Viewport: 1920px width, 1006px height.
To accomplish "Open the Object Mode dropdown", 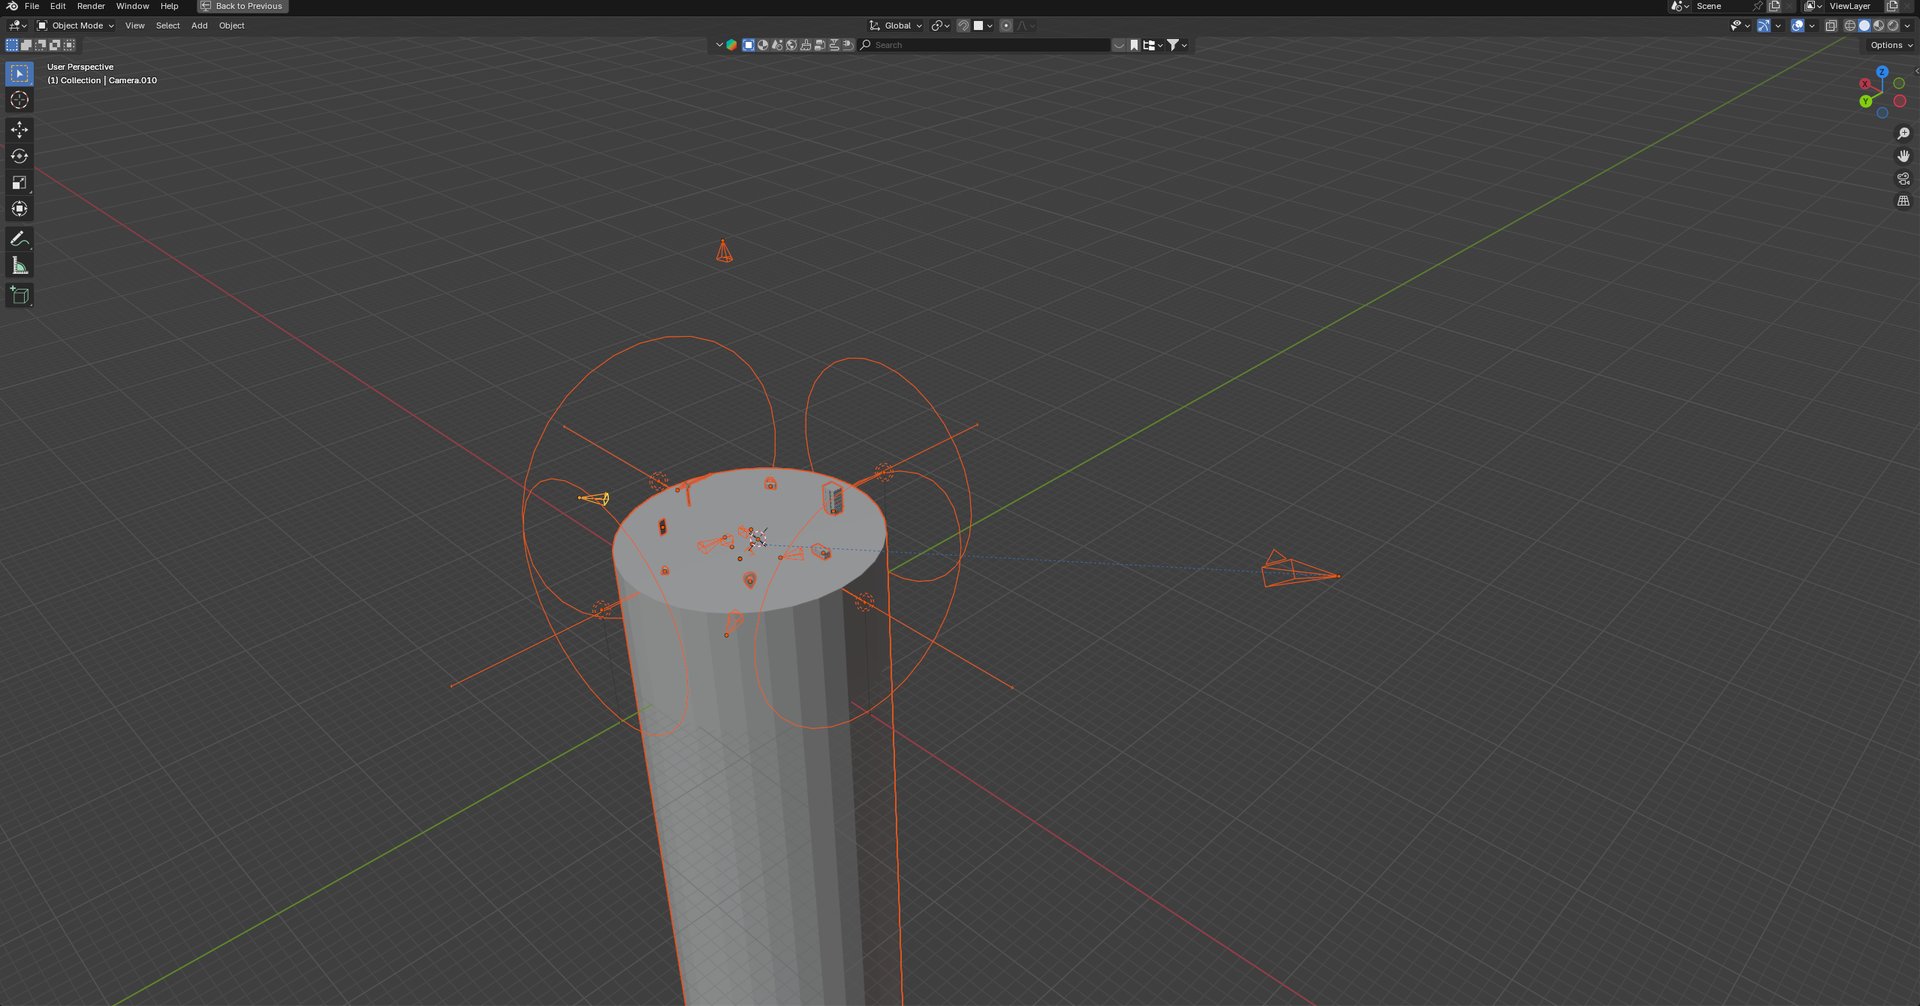I will click(x=76, y=26).
